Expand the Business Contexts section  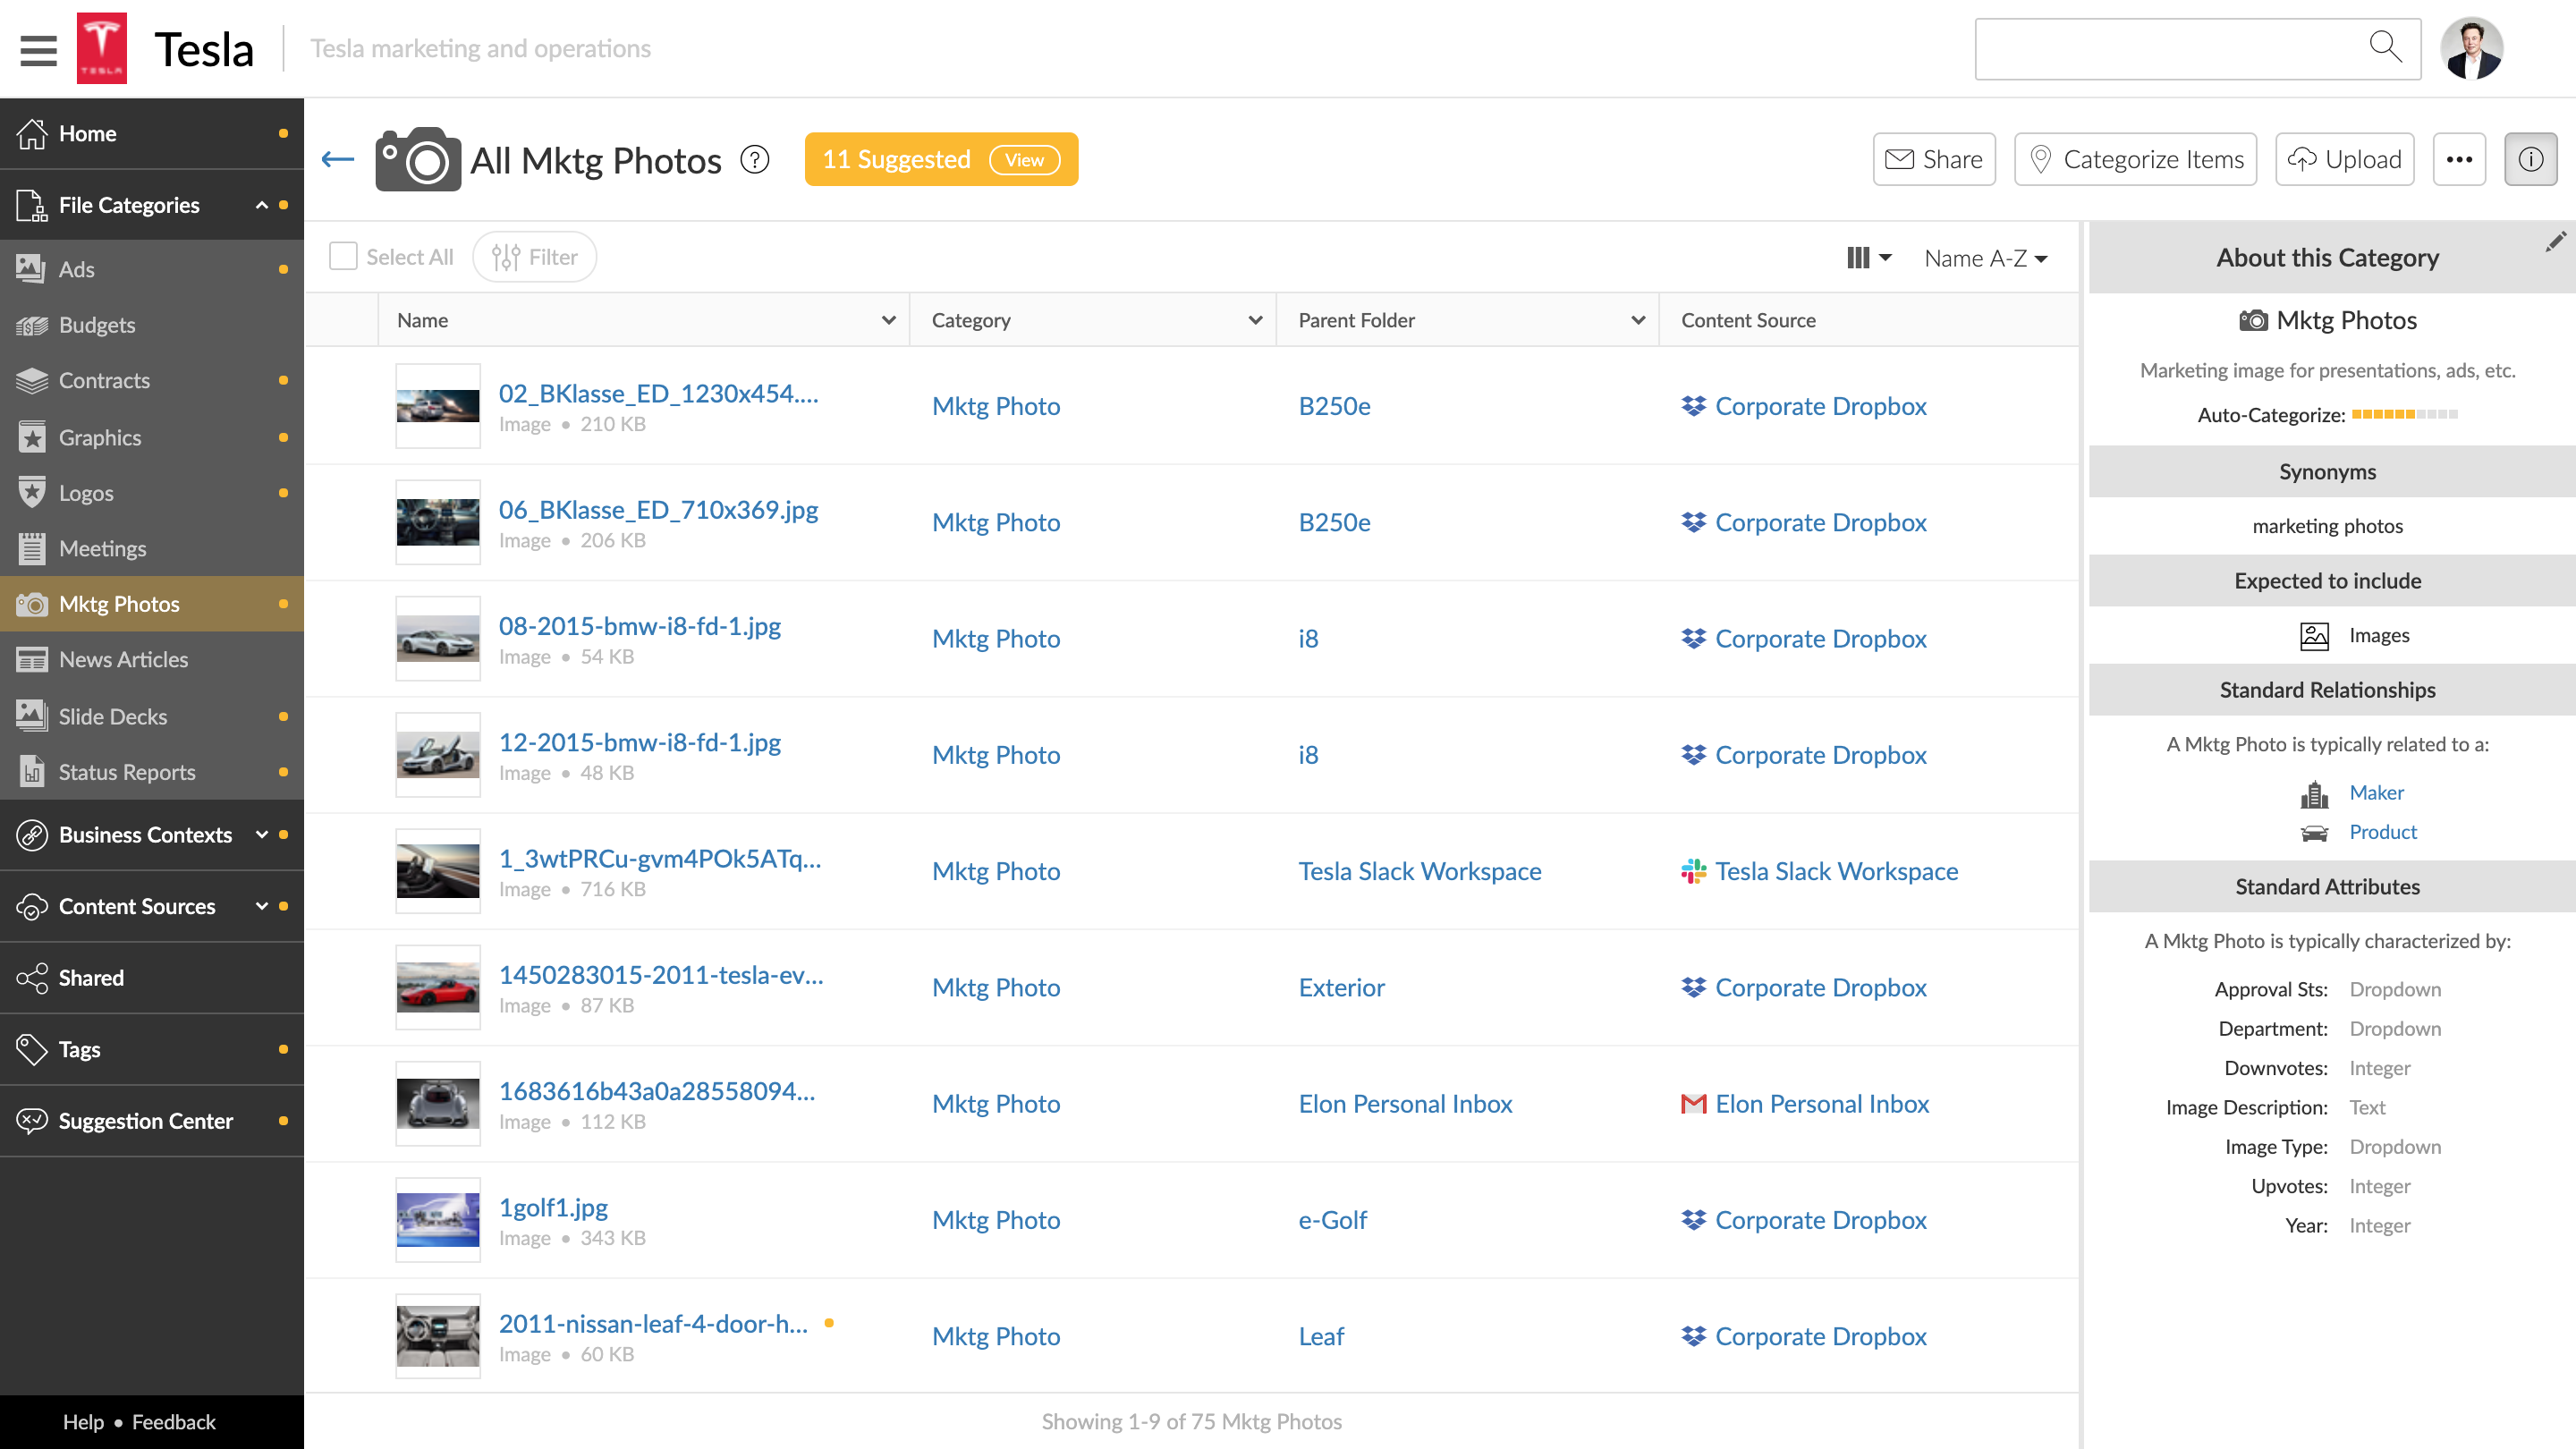pyautogui.click(x=262, y=835)
